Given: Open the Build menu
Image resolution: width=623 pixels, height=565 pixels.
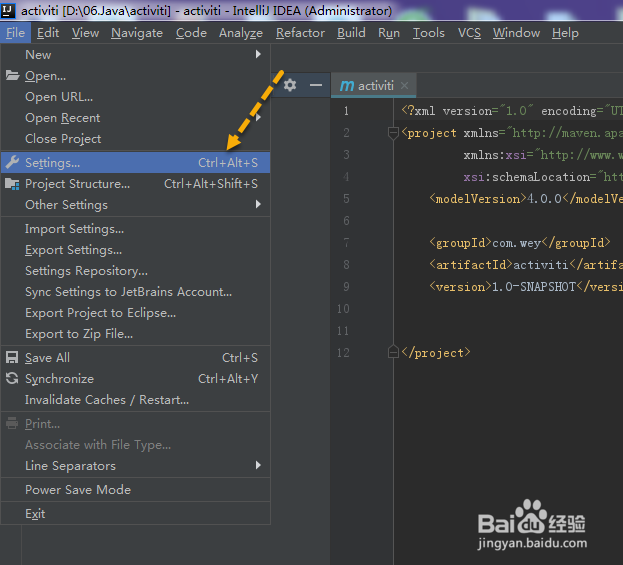Looking at the screenshot, I should click(351, 33).
